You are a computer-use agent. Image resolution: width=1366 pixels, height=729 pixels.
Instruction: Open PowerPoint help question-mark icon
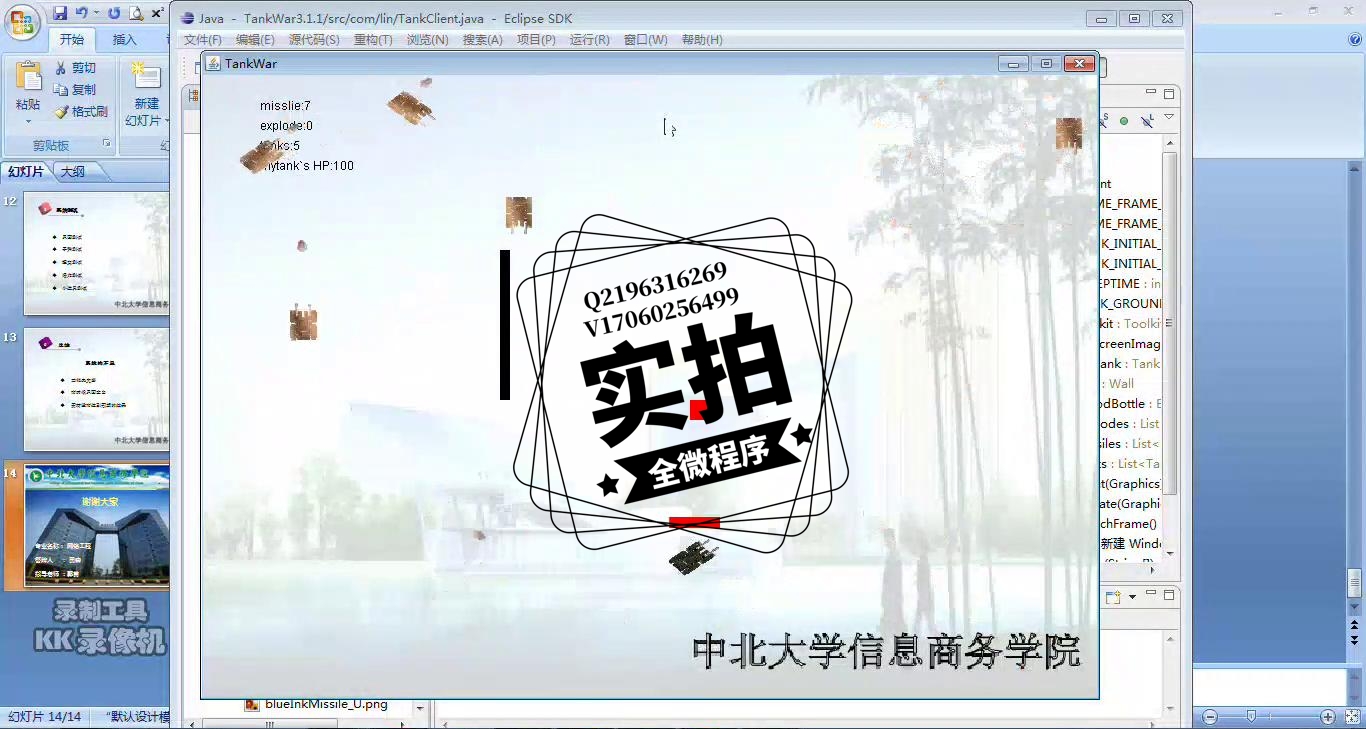tap(1355, 40)
